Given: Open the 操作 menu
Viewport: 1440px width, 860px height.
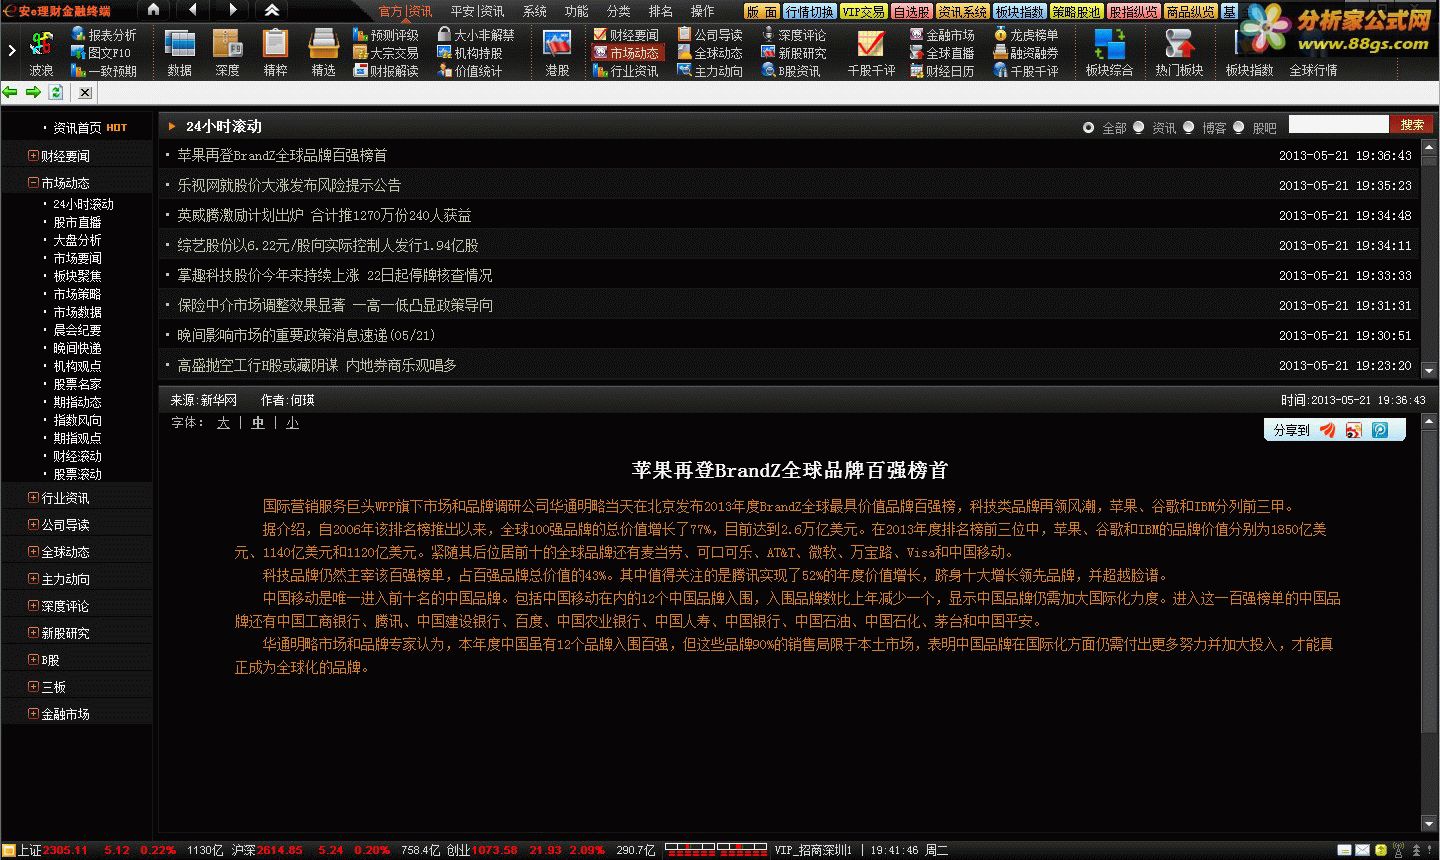Looking at the screenshot, I should coord(703,11).
